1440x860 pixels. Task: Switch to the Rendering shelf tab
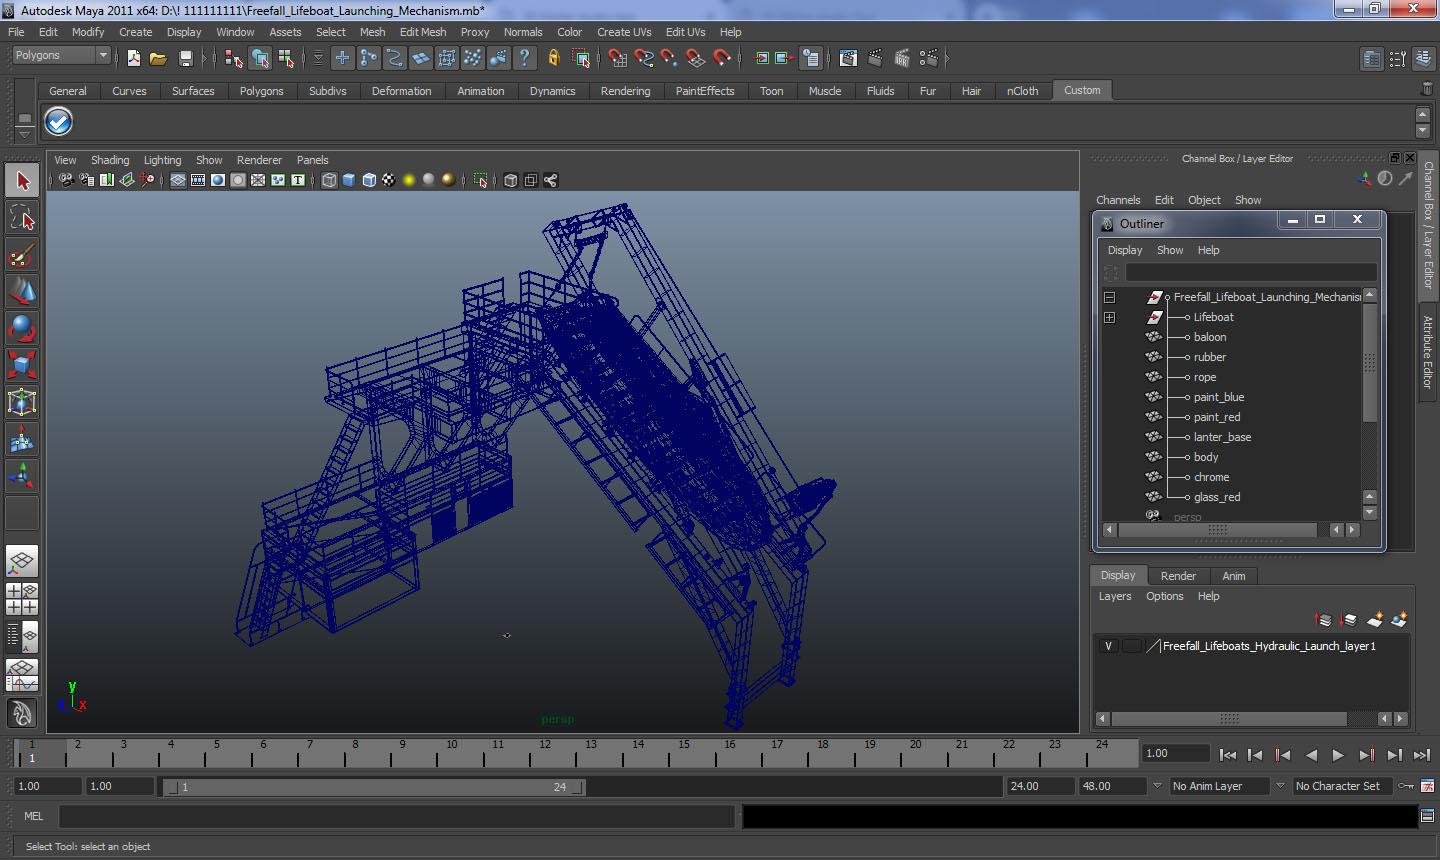coord(625,91)
